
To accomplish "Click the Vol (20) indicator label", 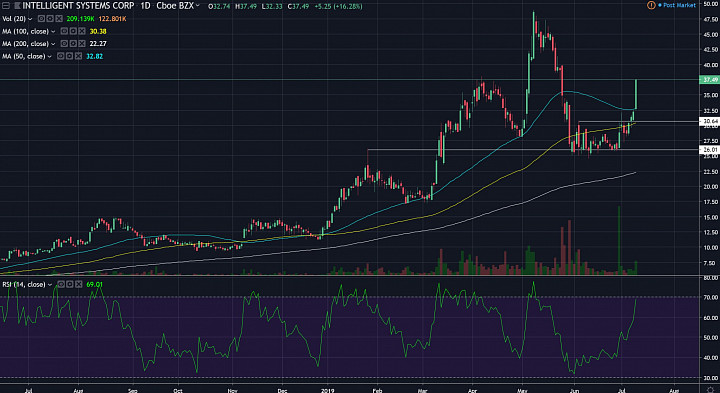I will coord(14,19).
